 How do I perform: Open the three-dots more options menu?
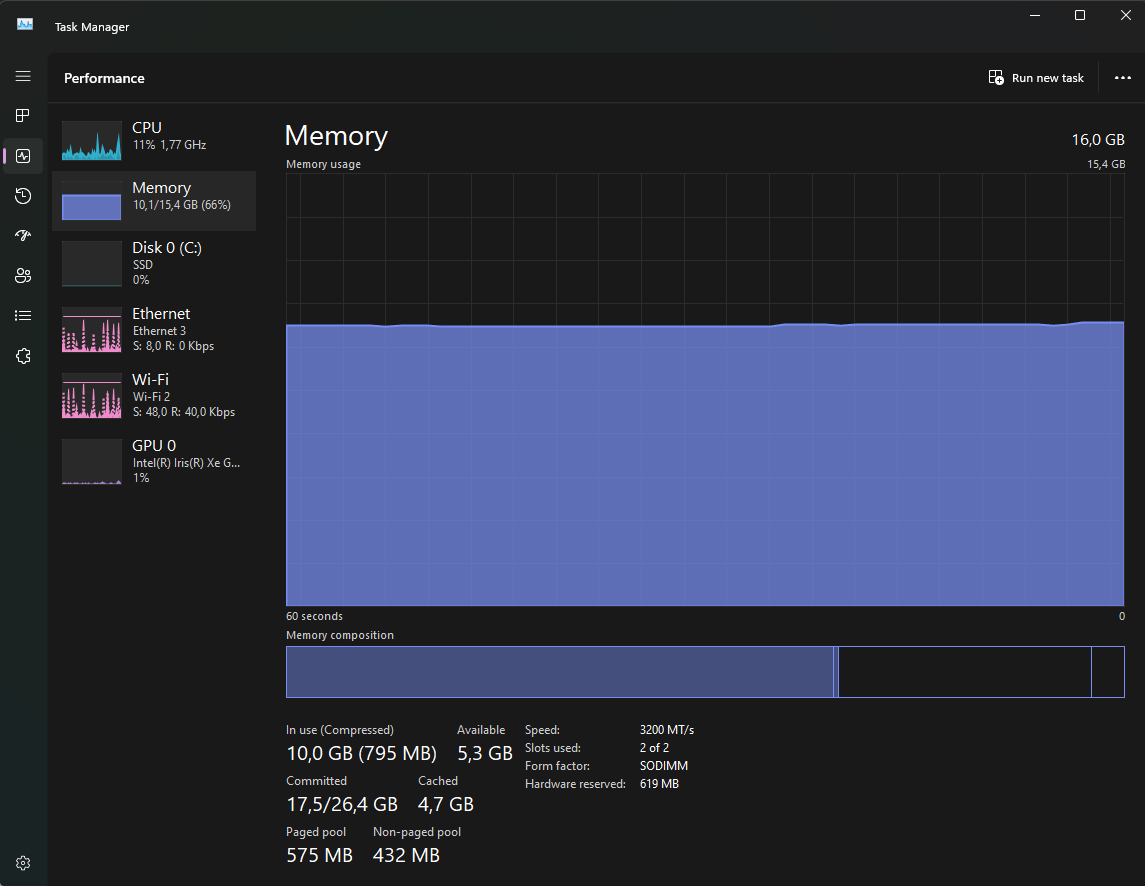point(1122,77)
